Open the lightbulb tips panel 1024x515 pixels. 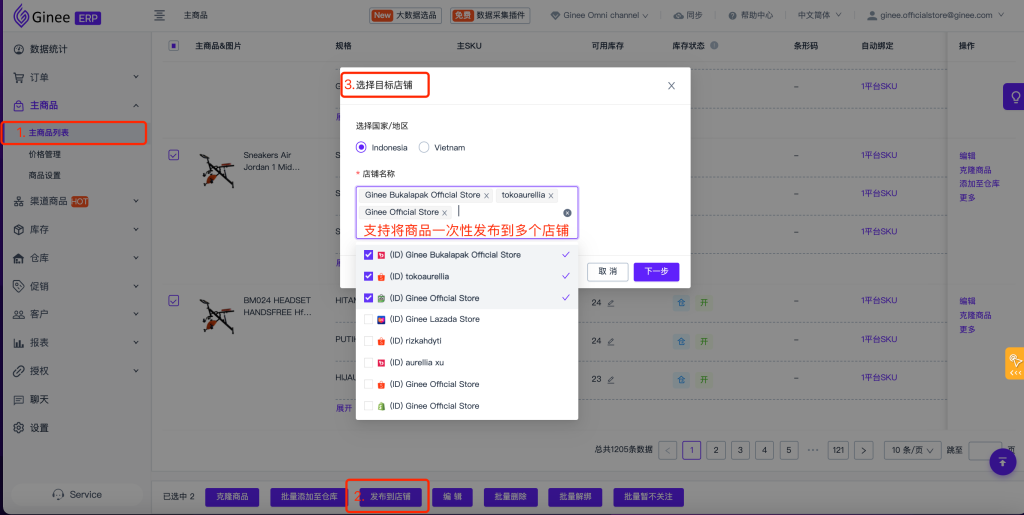click(1015, 97)
